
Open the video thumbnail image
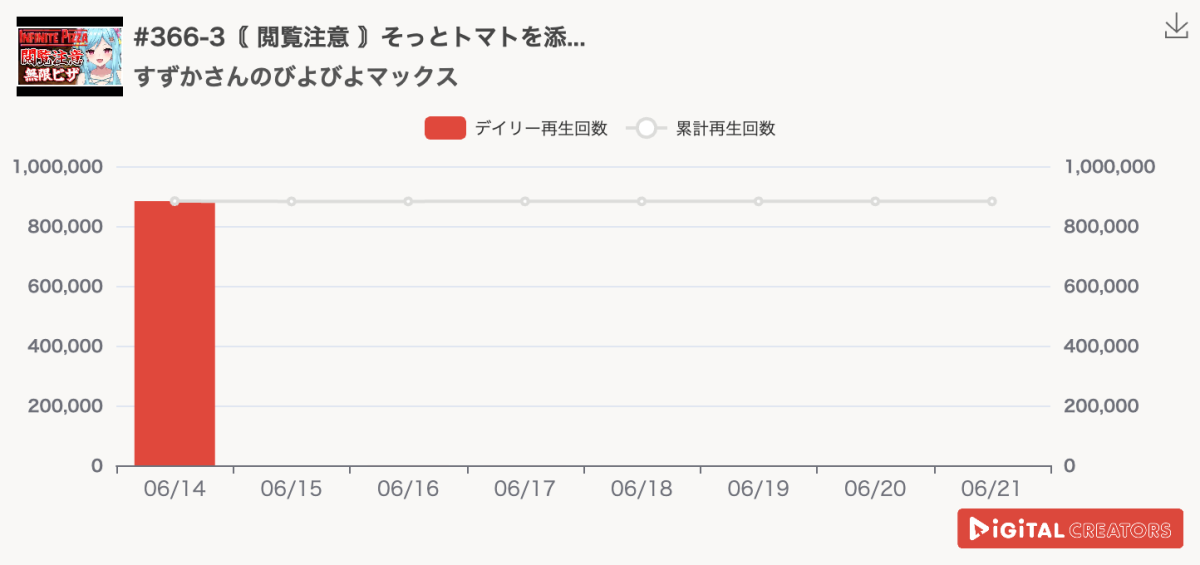tap(70, 56)
